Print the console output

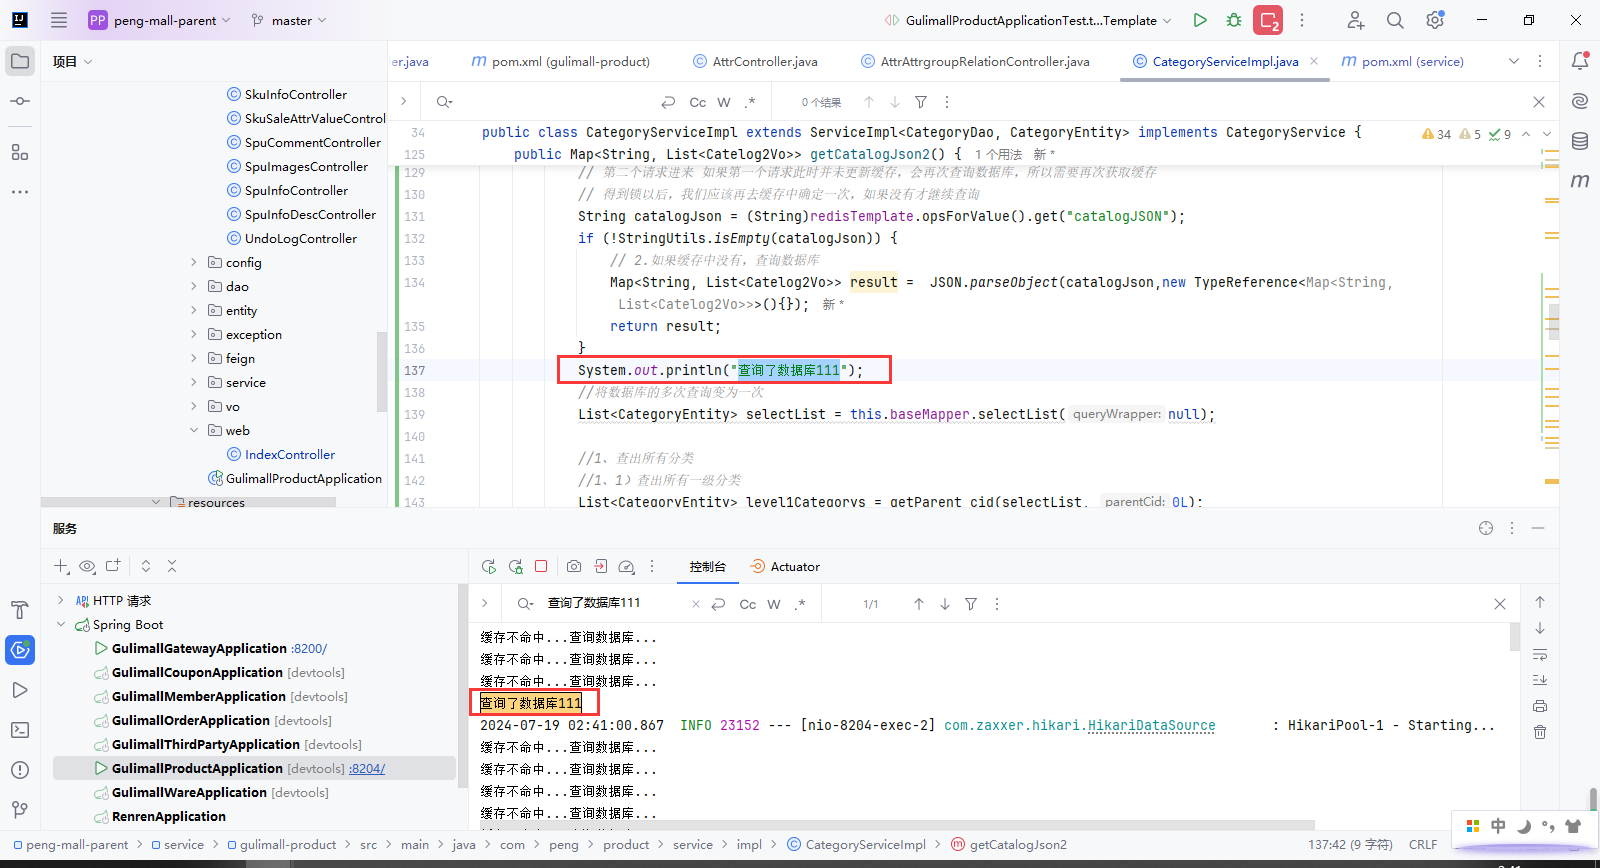[x=1540, y=706]
